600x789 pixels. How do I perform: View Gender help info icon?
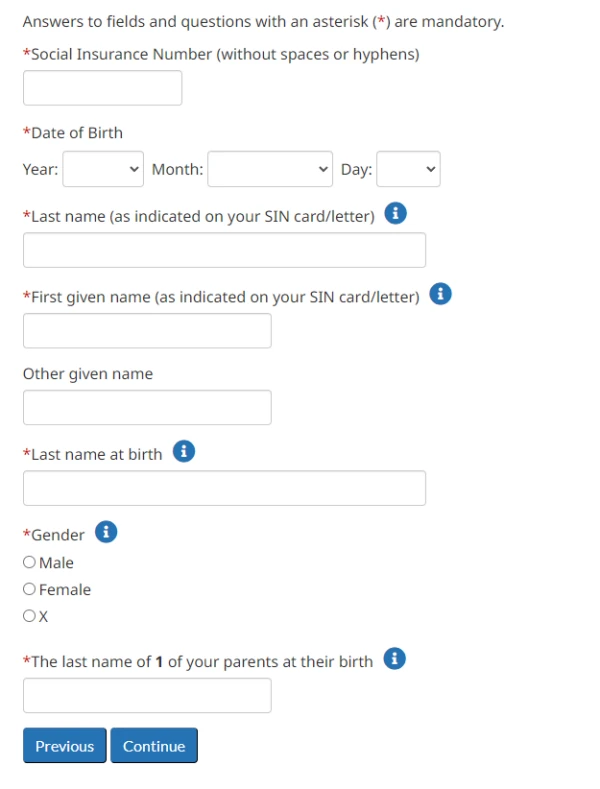[x=106, y=531]
